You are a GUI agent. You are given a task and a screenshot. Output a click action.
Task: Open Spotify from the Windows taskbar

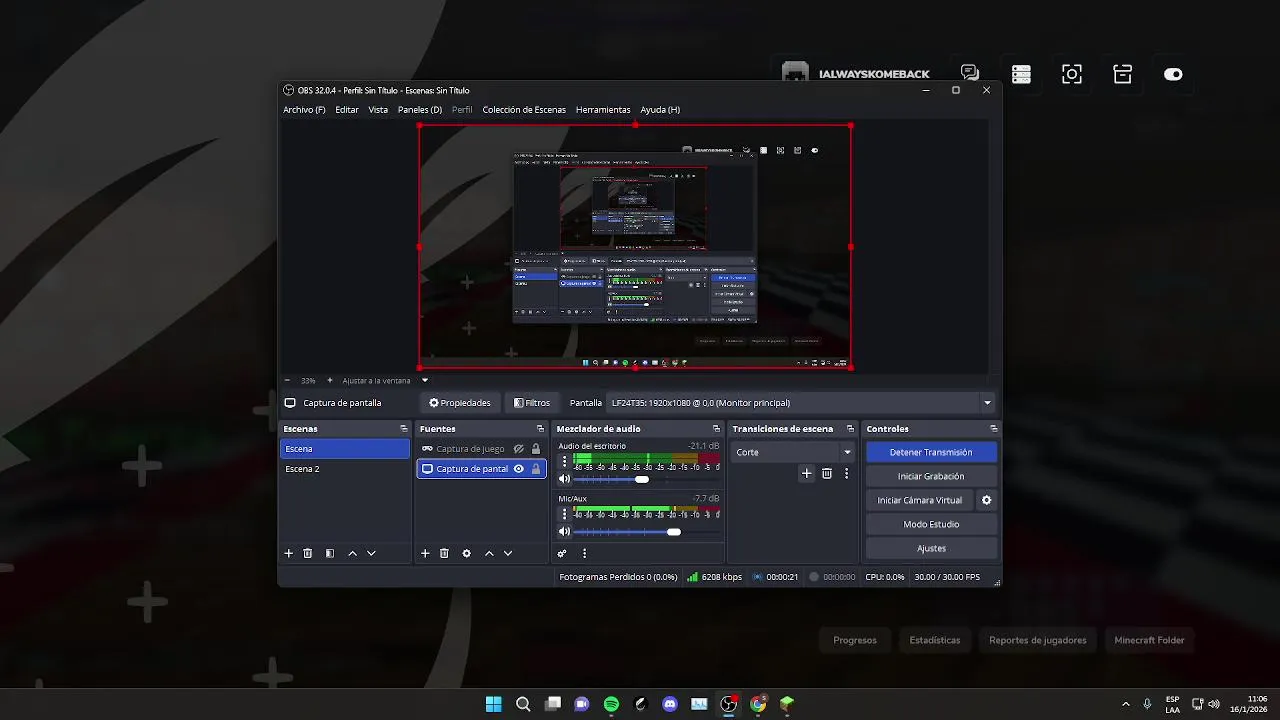611,704
